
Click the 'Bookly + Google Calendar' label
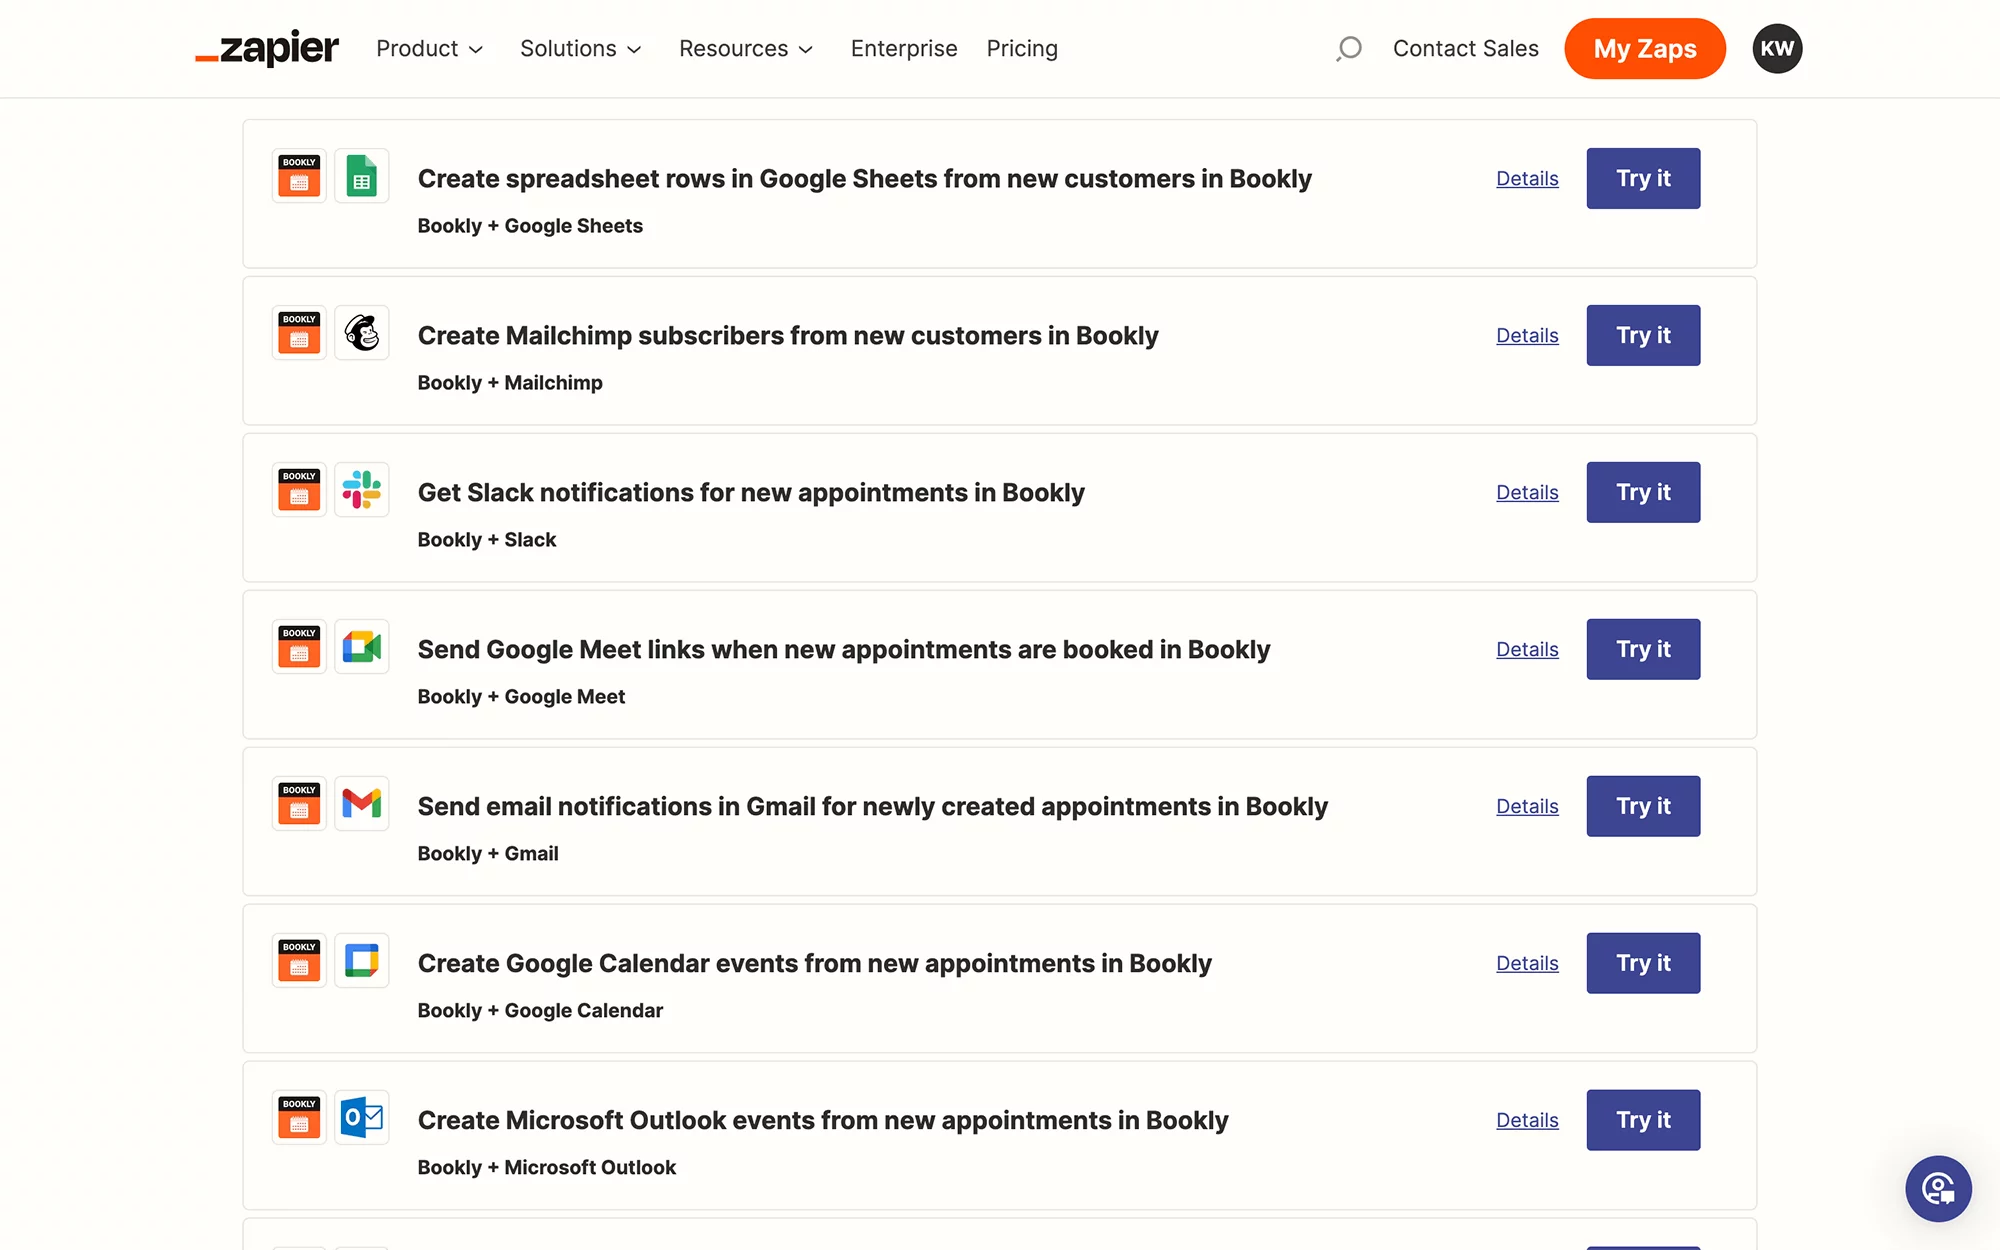pos(540,1011)
